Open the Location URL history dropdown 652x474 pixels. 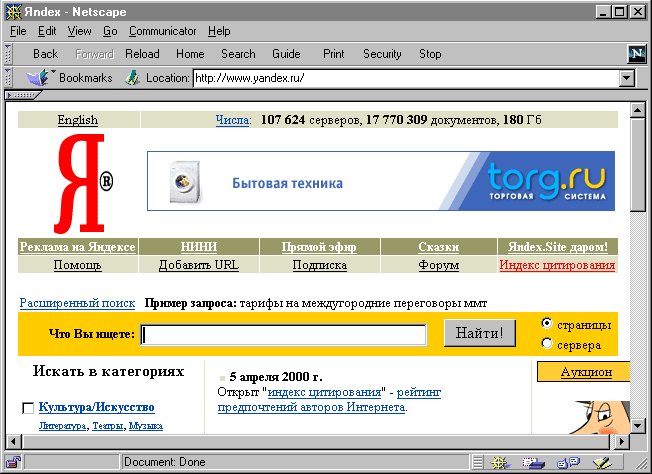click(627, 78)
